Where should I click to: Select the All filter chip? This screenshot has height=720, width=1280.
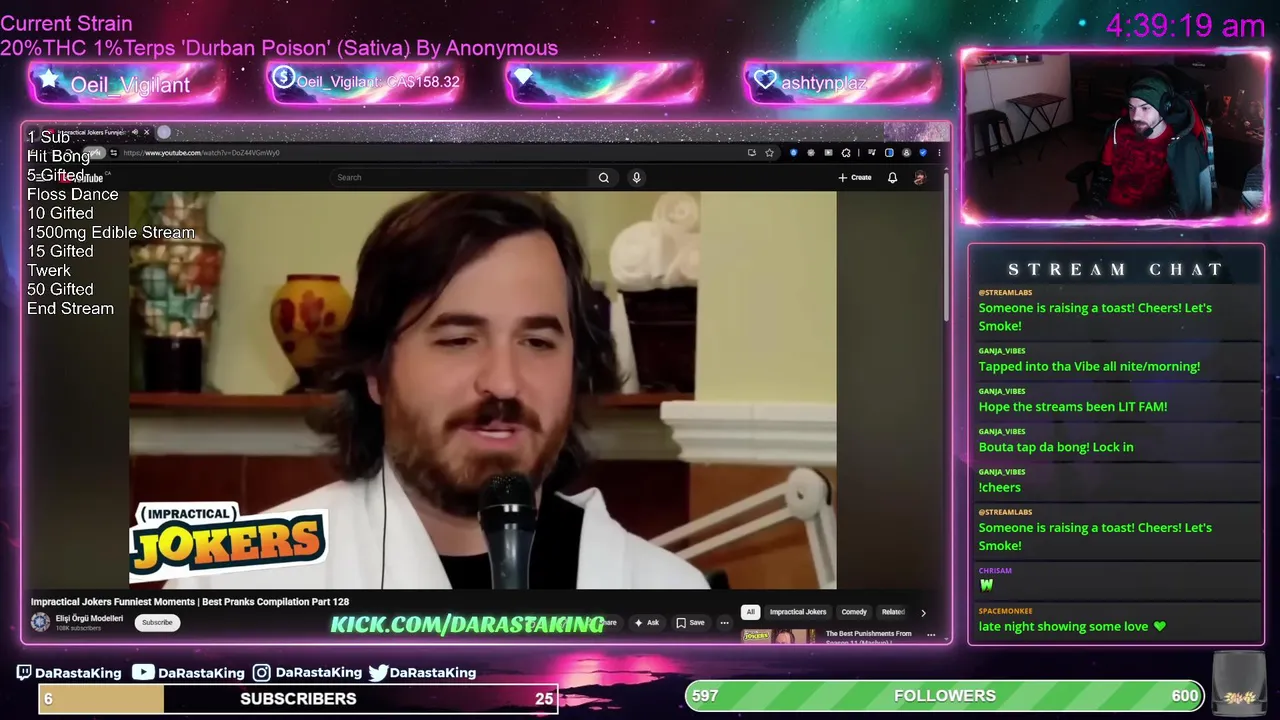[x=750, y=612]
